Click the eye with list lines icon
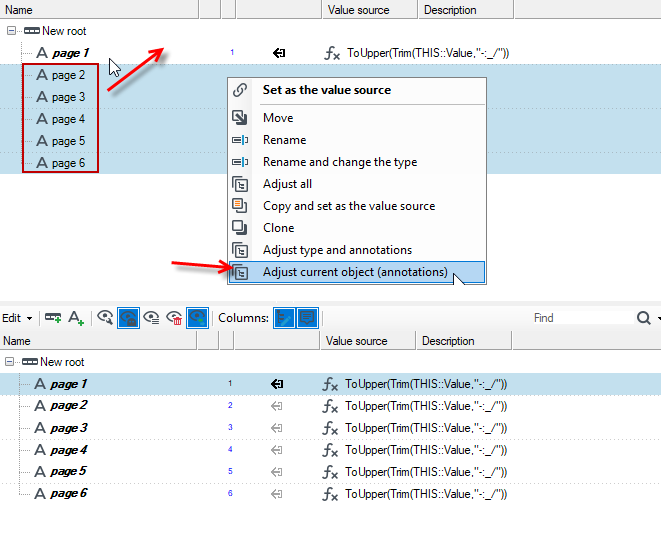Image resolution: width=661 pixels, height=543 pixels. point(151,317)
